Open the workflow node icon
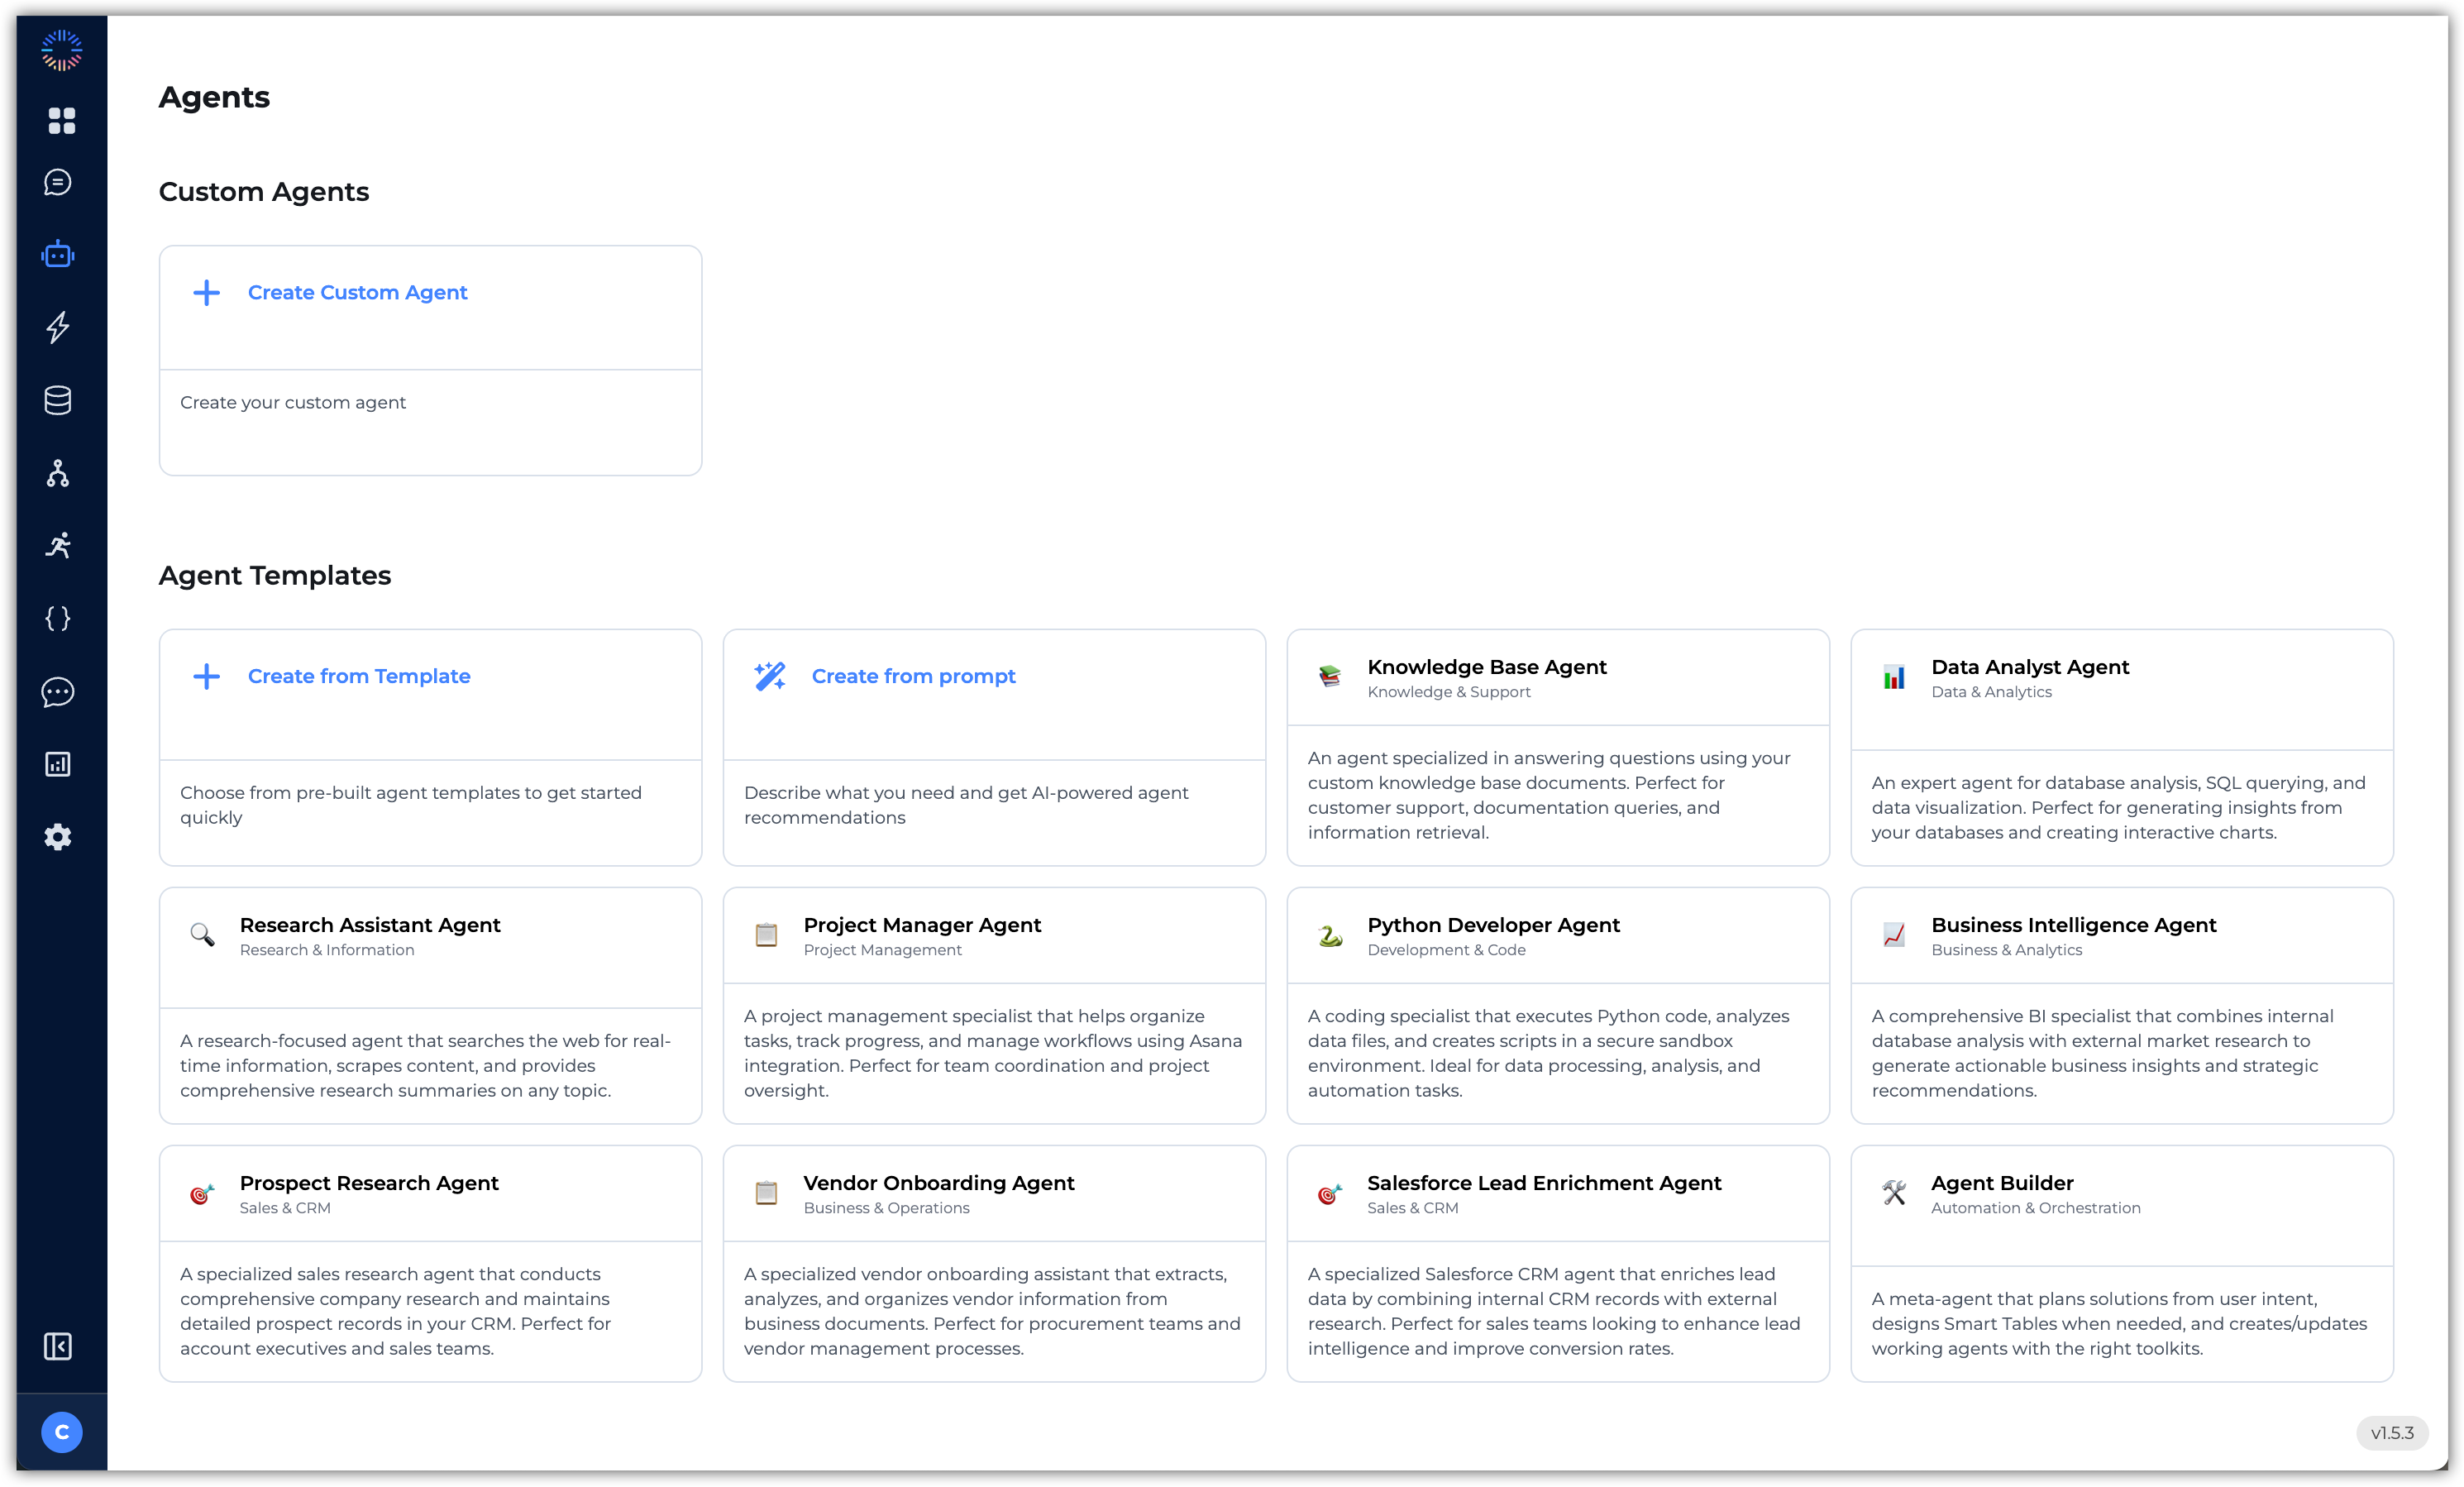2464x1487 pixels. (57, 473)
